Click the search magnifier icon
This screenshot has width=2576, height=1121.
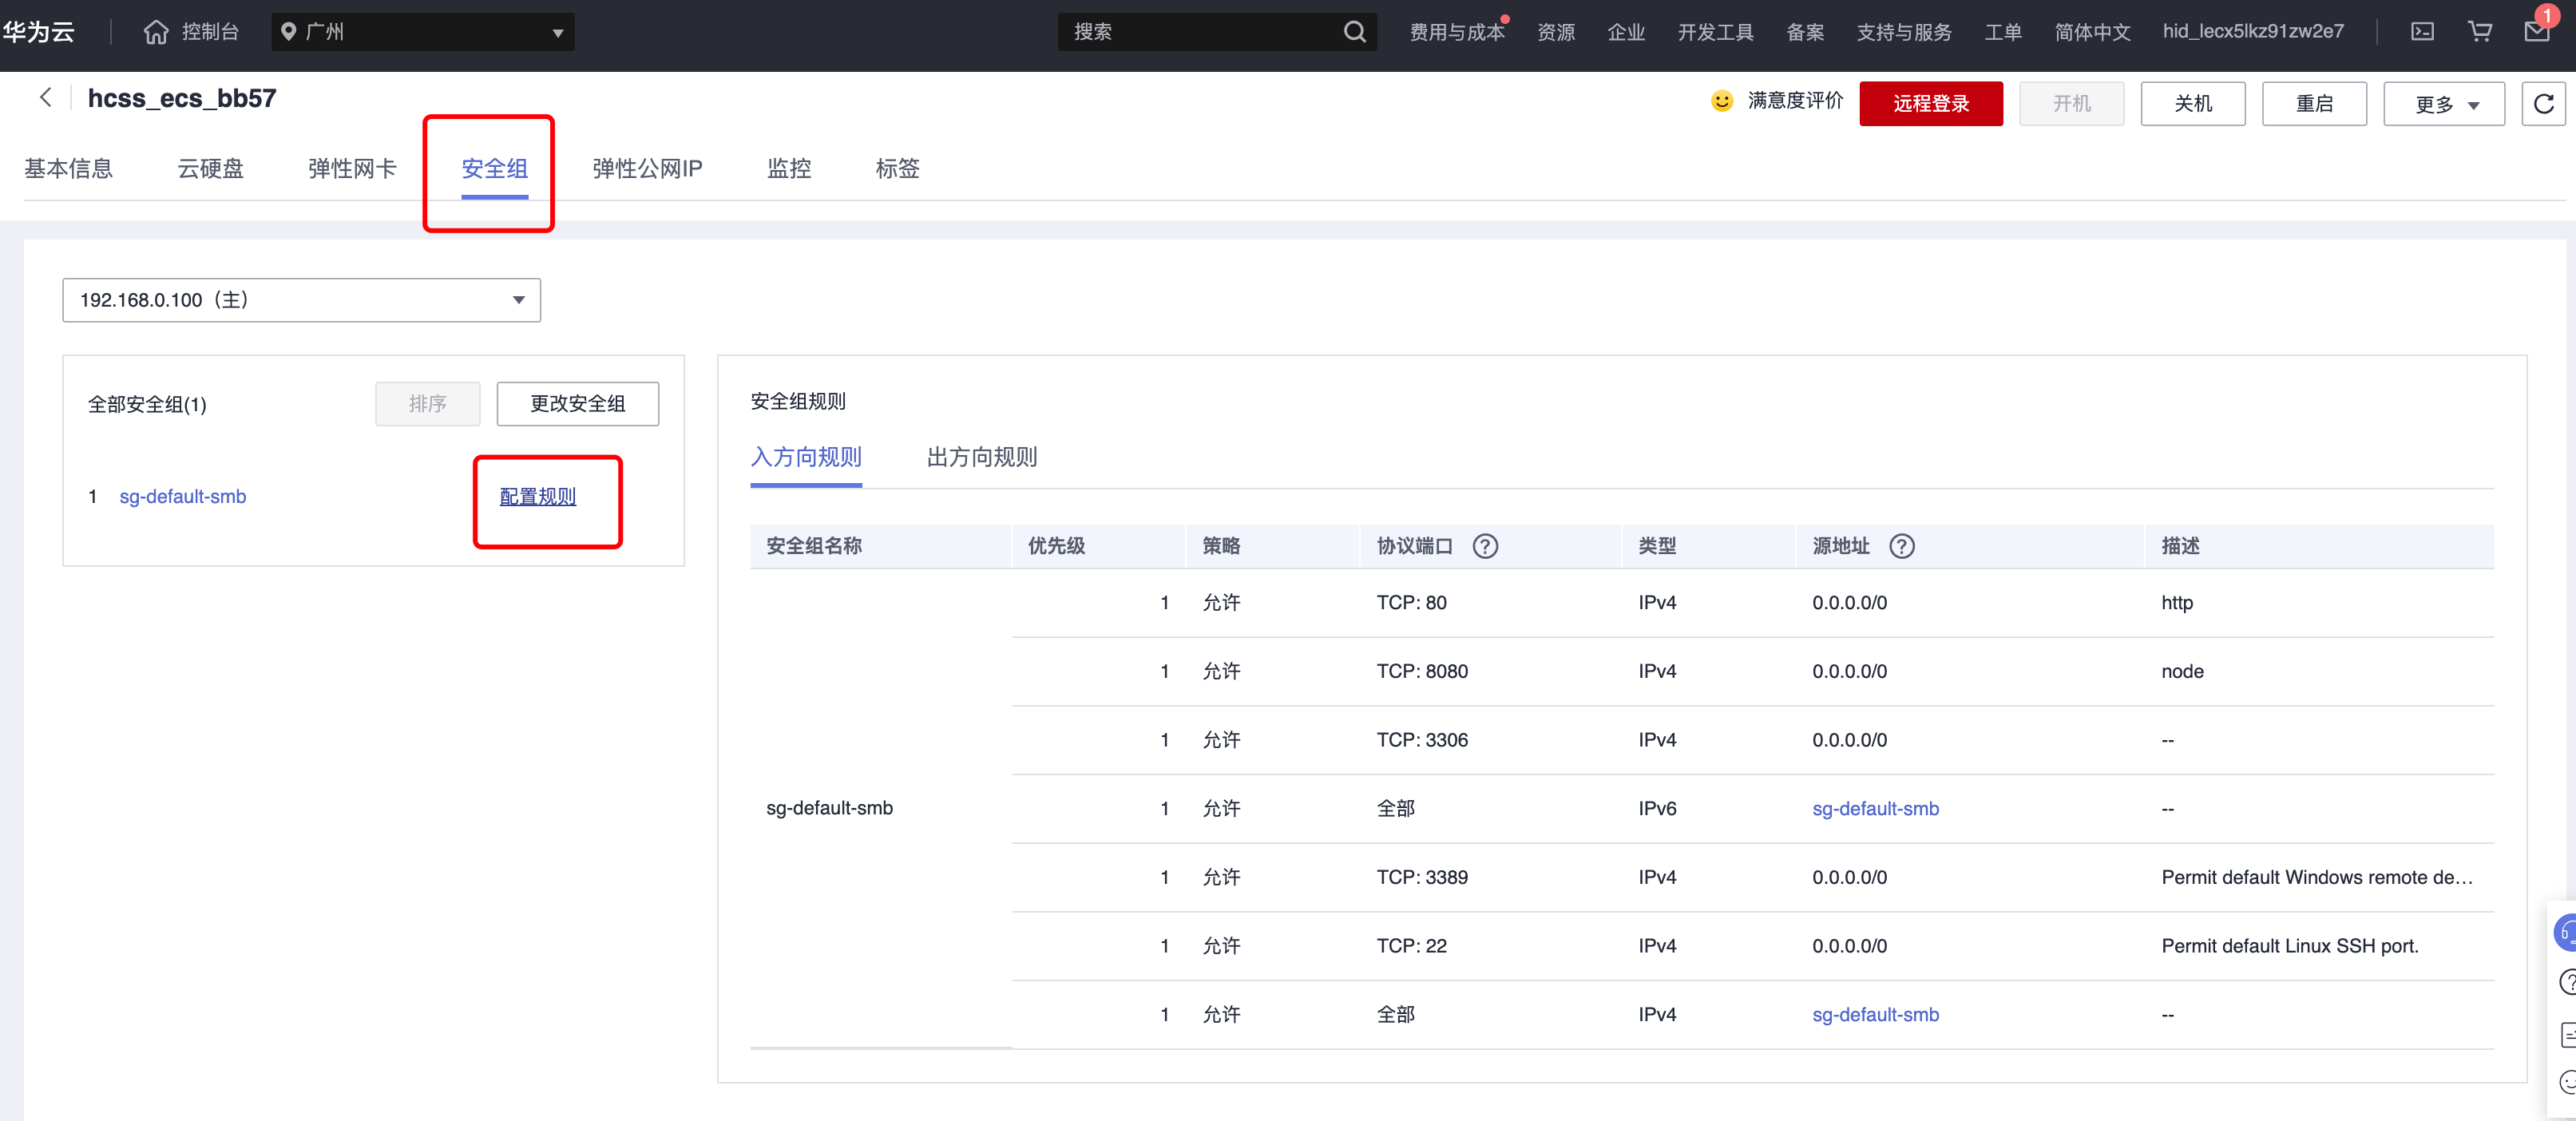tap(1354, 32)
